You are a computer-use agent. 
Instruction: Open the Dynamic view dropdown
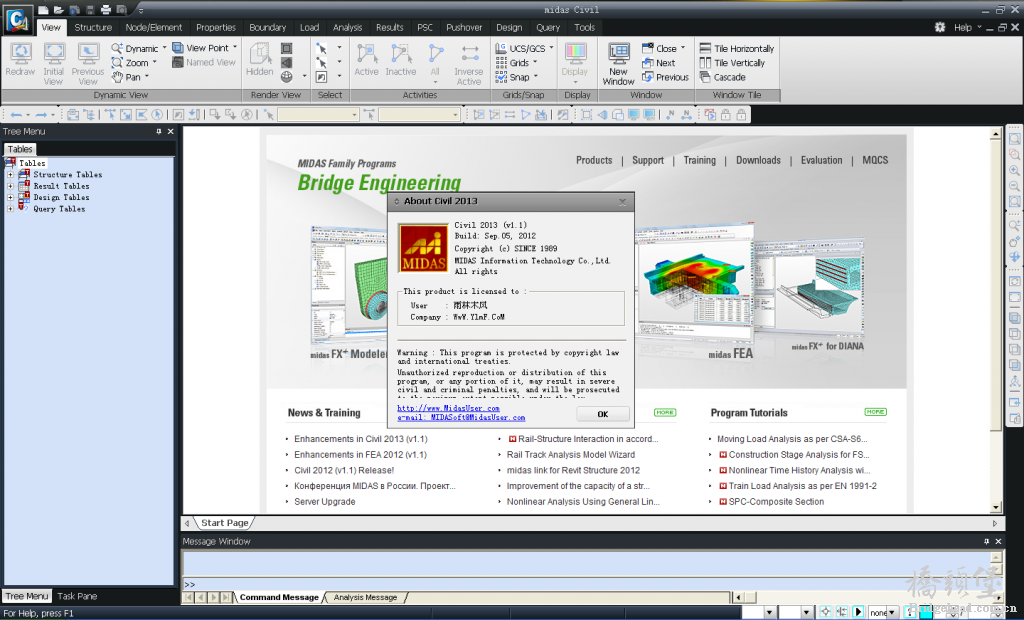pyautogui.click(x=165, y=48)
